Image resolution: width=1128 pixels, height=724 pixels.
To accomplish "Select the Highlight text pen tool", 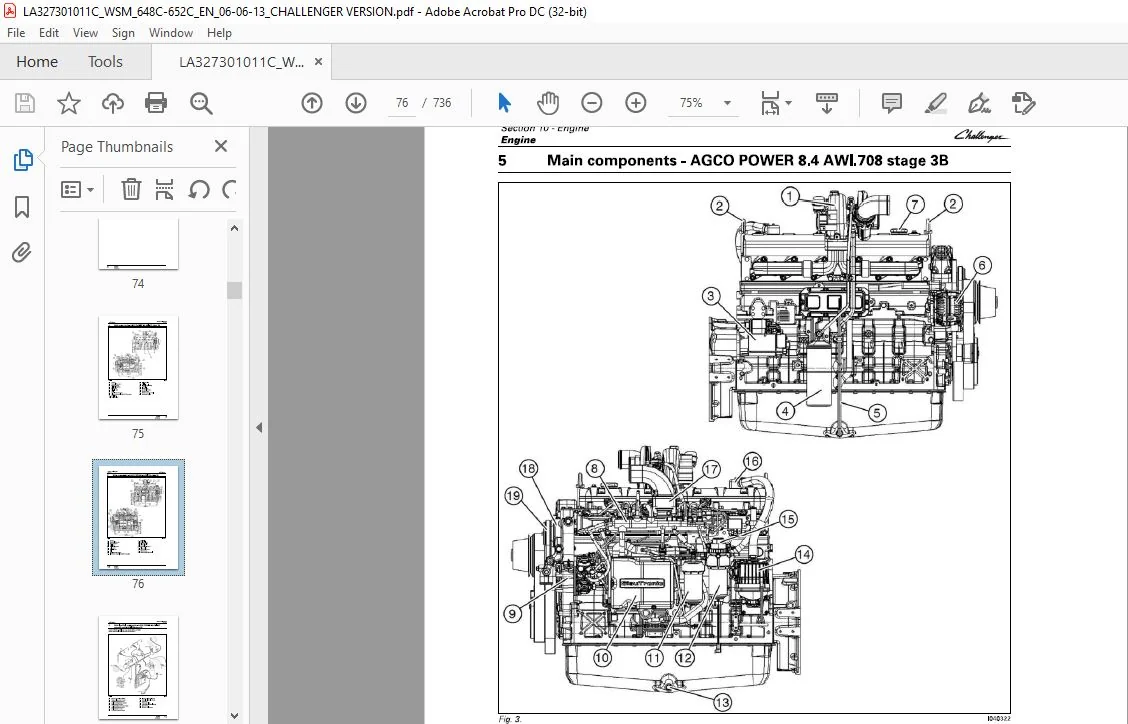I will click(935, 103).
